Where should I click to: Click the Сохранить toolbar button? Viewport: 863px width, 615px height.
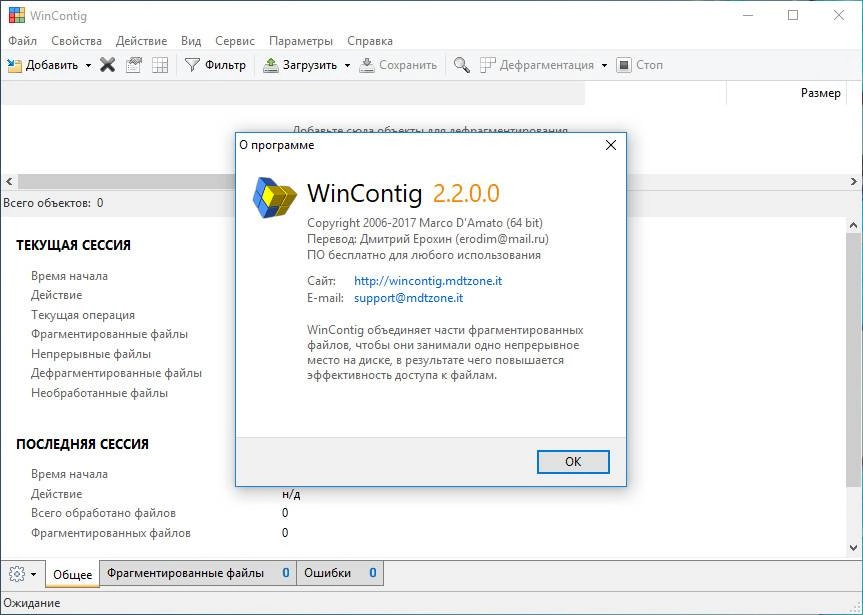coord(398,65)
